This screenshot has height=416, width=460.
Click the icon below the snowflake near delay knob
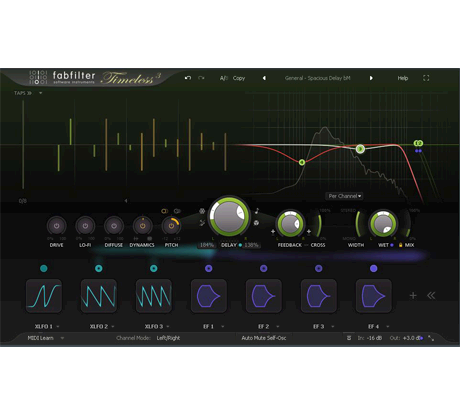tap(202, 223)
